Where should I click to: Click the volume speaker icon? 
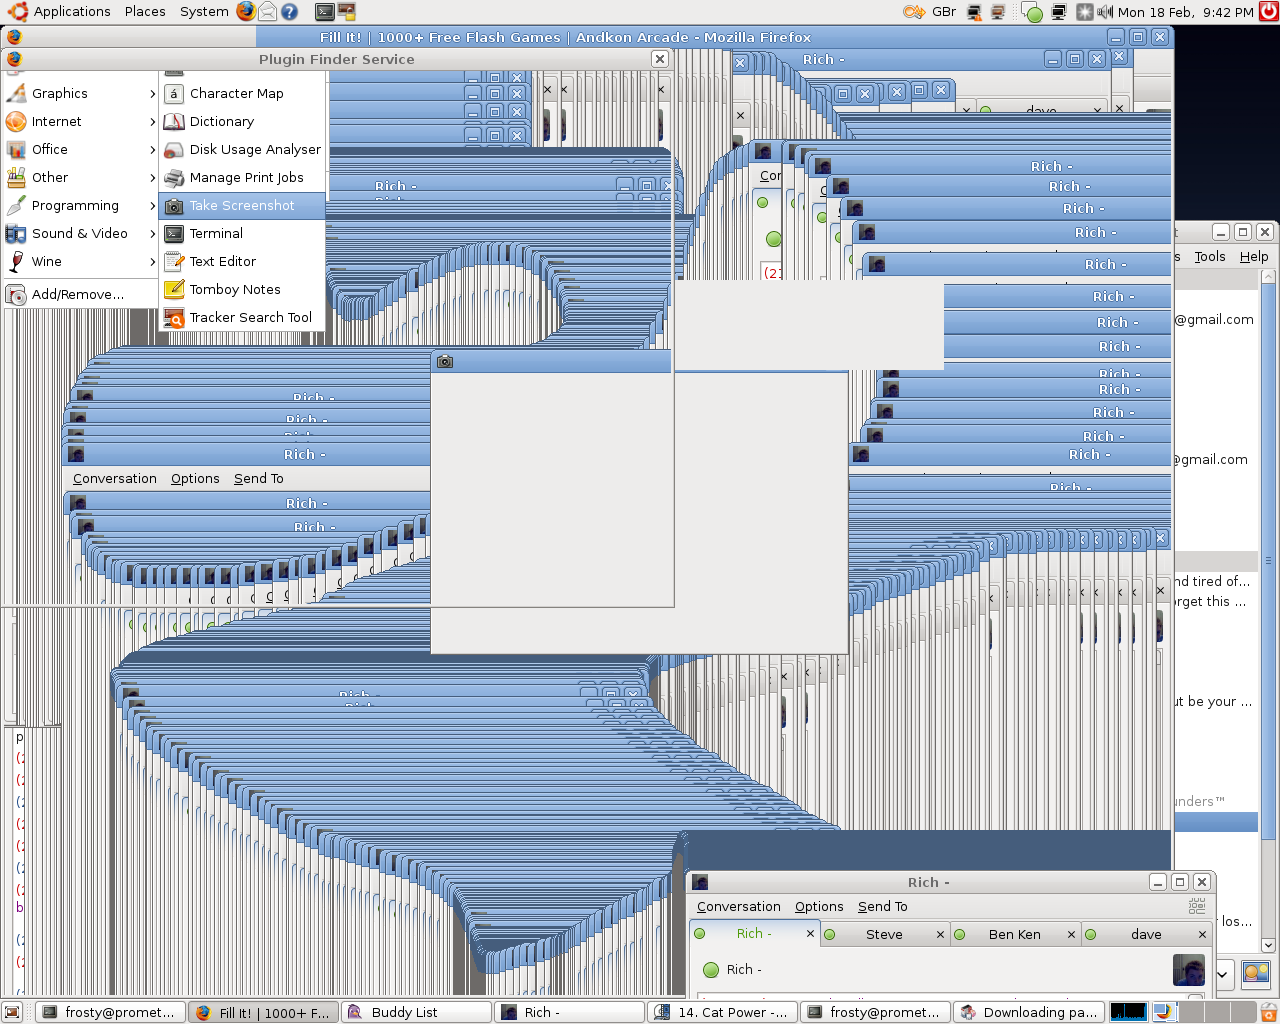[x=1105, y=12]
